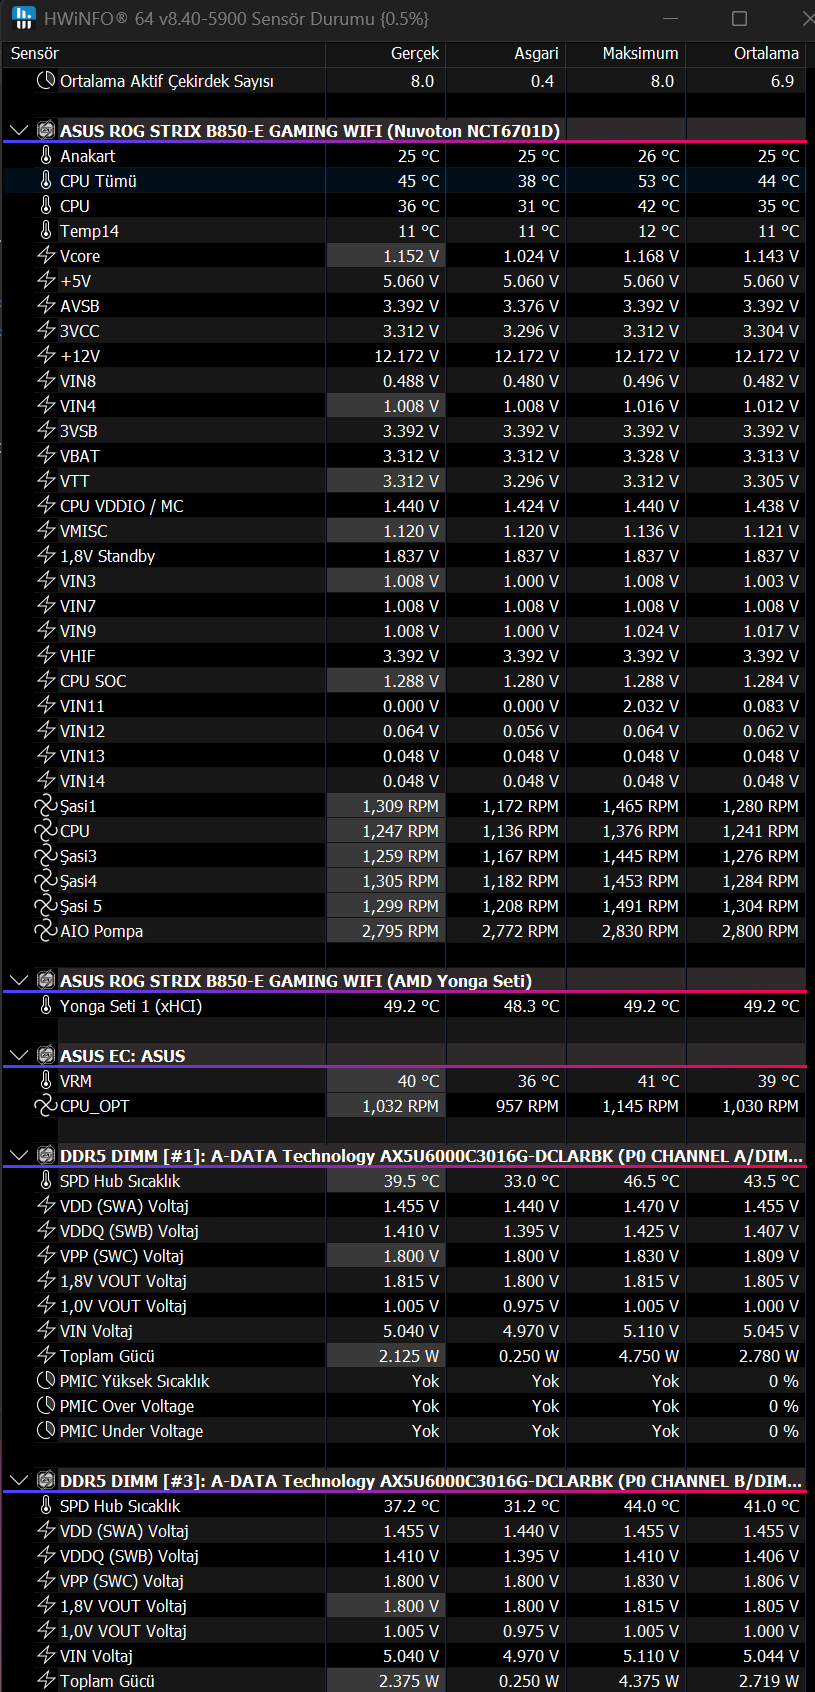Select the ASUS ROG STRIX B850-E (Nuvoton NCT6701D) header
The image size is (815, 1692).
(x=309, y=130)
